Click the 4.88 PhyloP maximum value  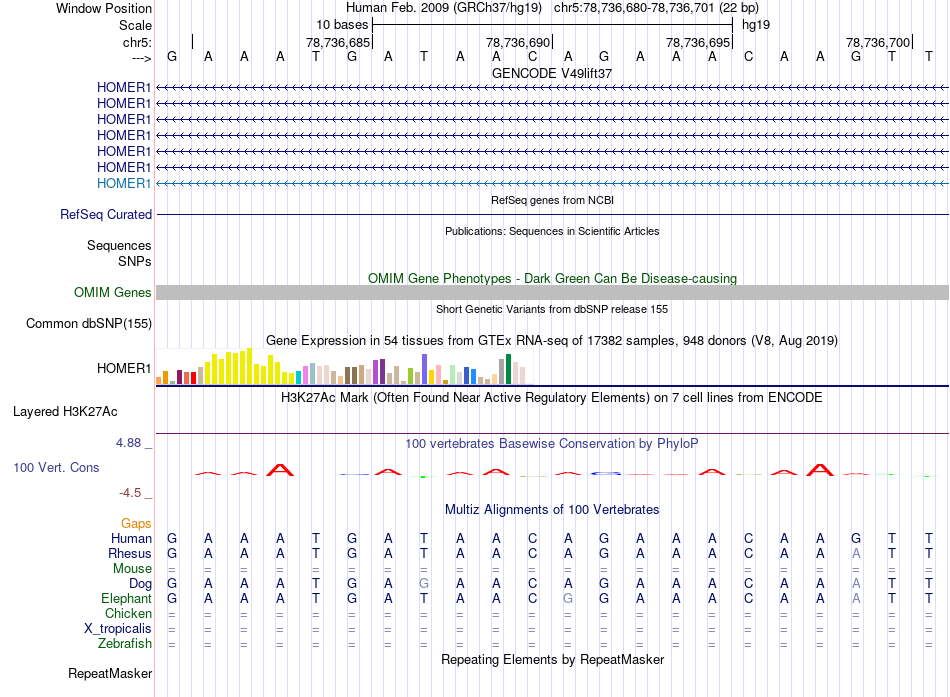tap(128, 443)
